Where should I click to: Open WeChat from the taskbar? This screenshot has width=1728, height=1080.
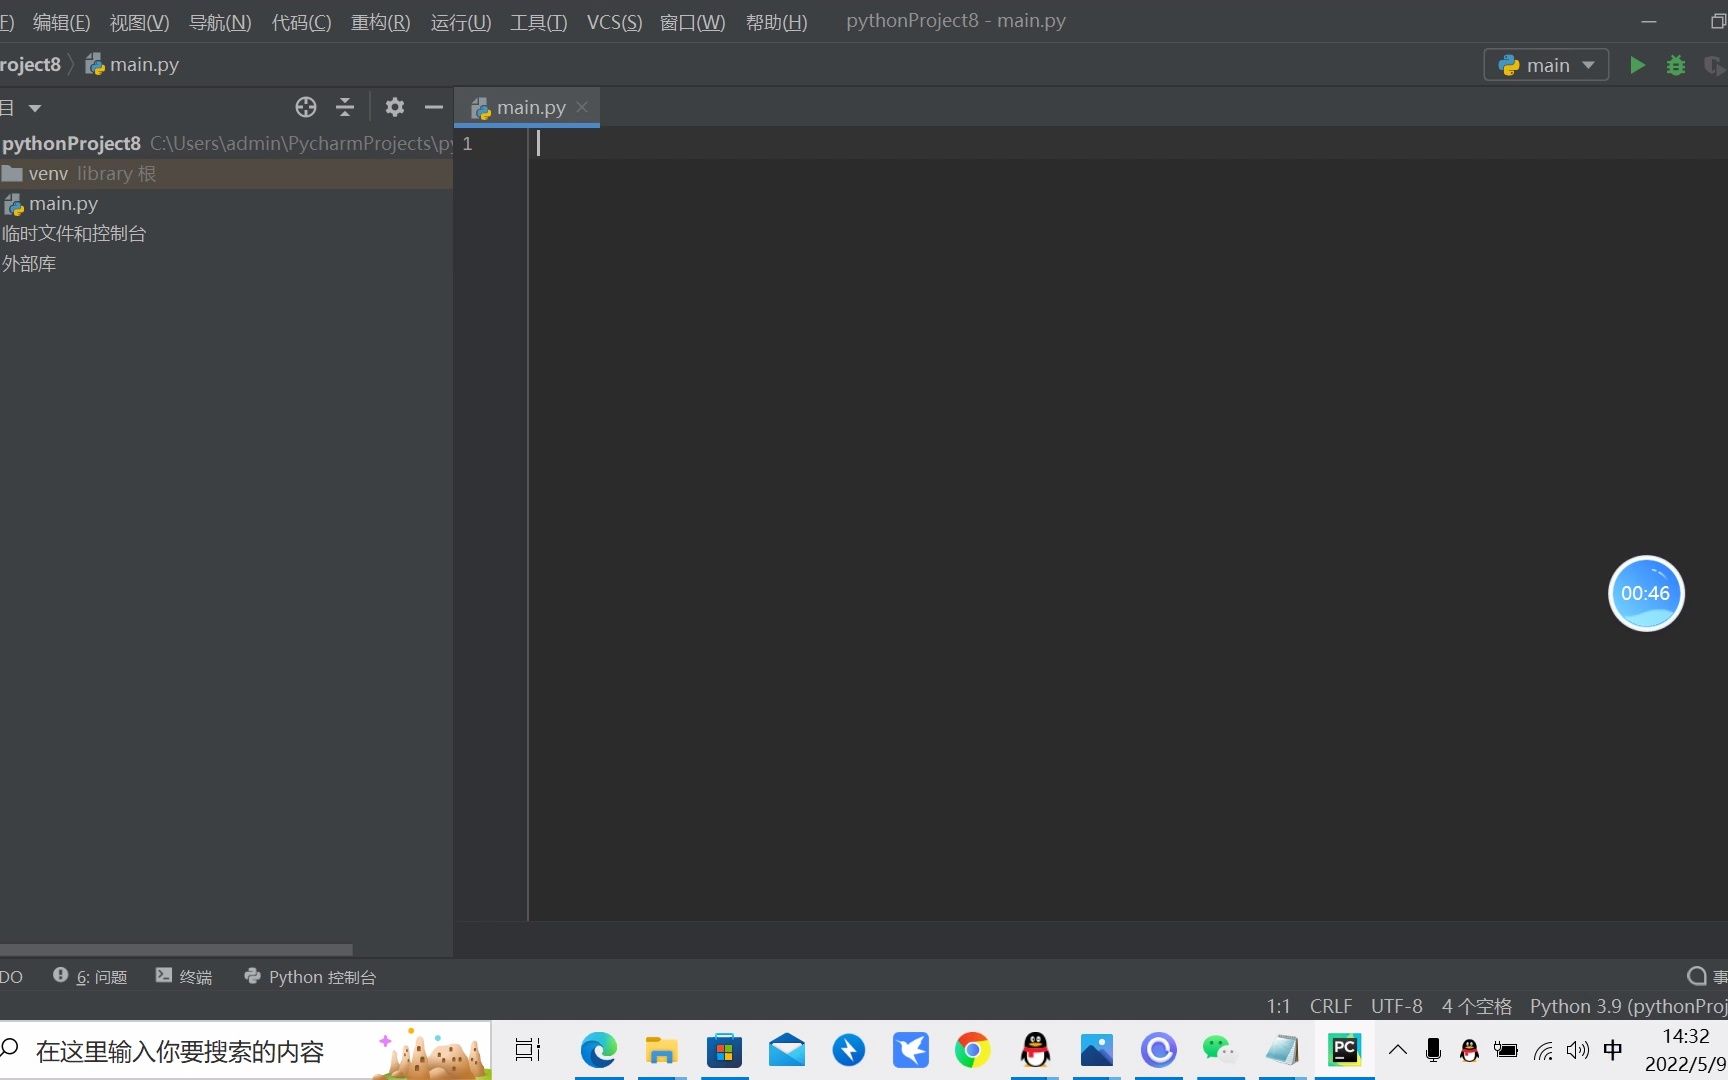[x=1219, y=1050]
